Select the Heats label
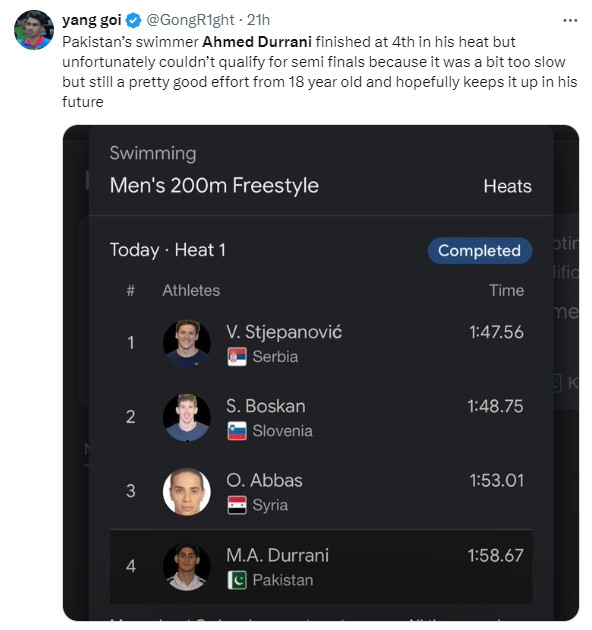The width and height of the screenshot is (592, 630). click(507, 186)
